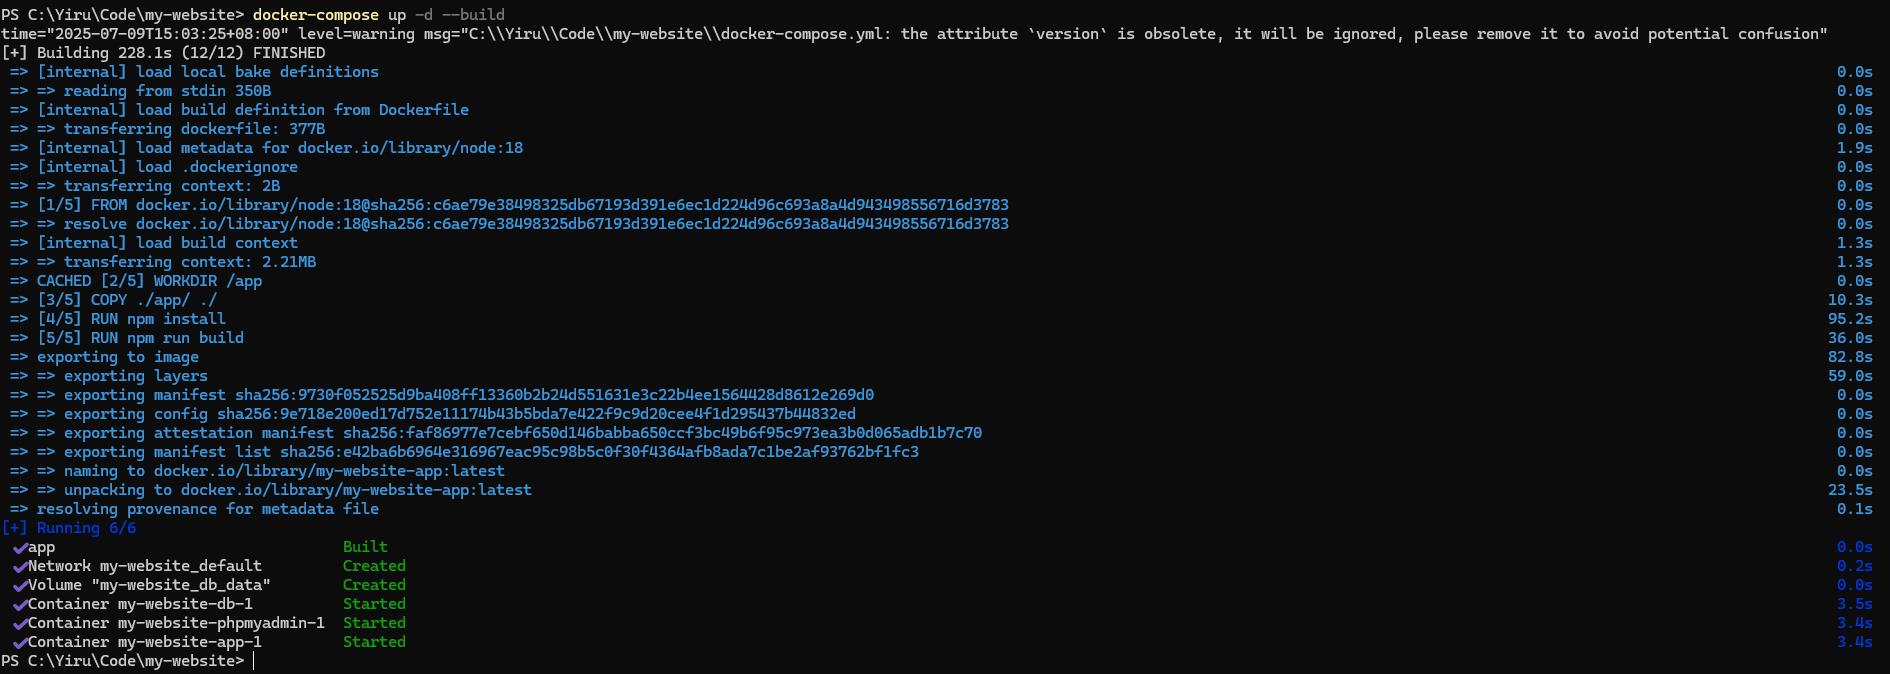Image resolution: width=1890 pixels, height=674 pixels.
Task: Click checkmark for Container my-website-phpmyadmin-1
Action: pos(19,624)
